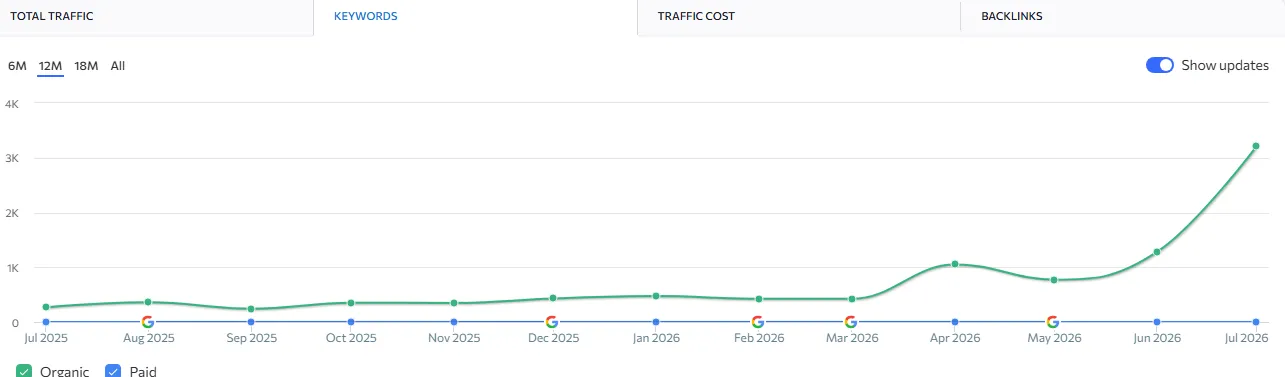Viewport: 1285px width, 377px height.
Task: Click the organic data point for Jan 2026
Action: (x=656, y=296)
